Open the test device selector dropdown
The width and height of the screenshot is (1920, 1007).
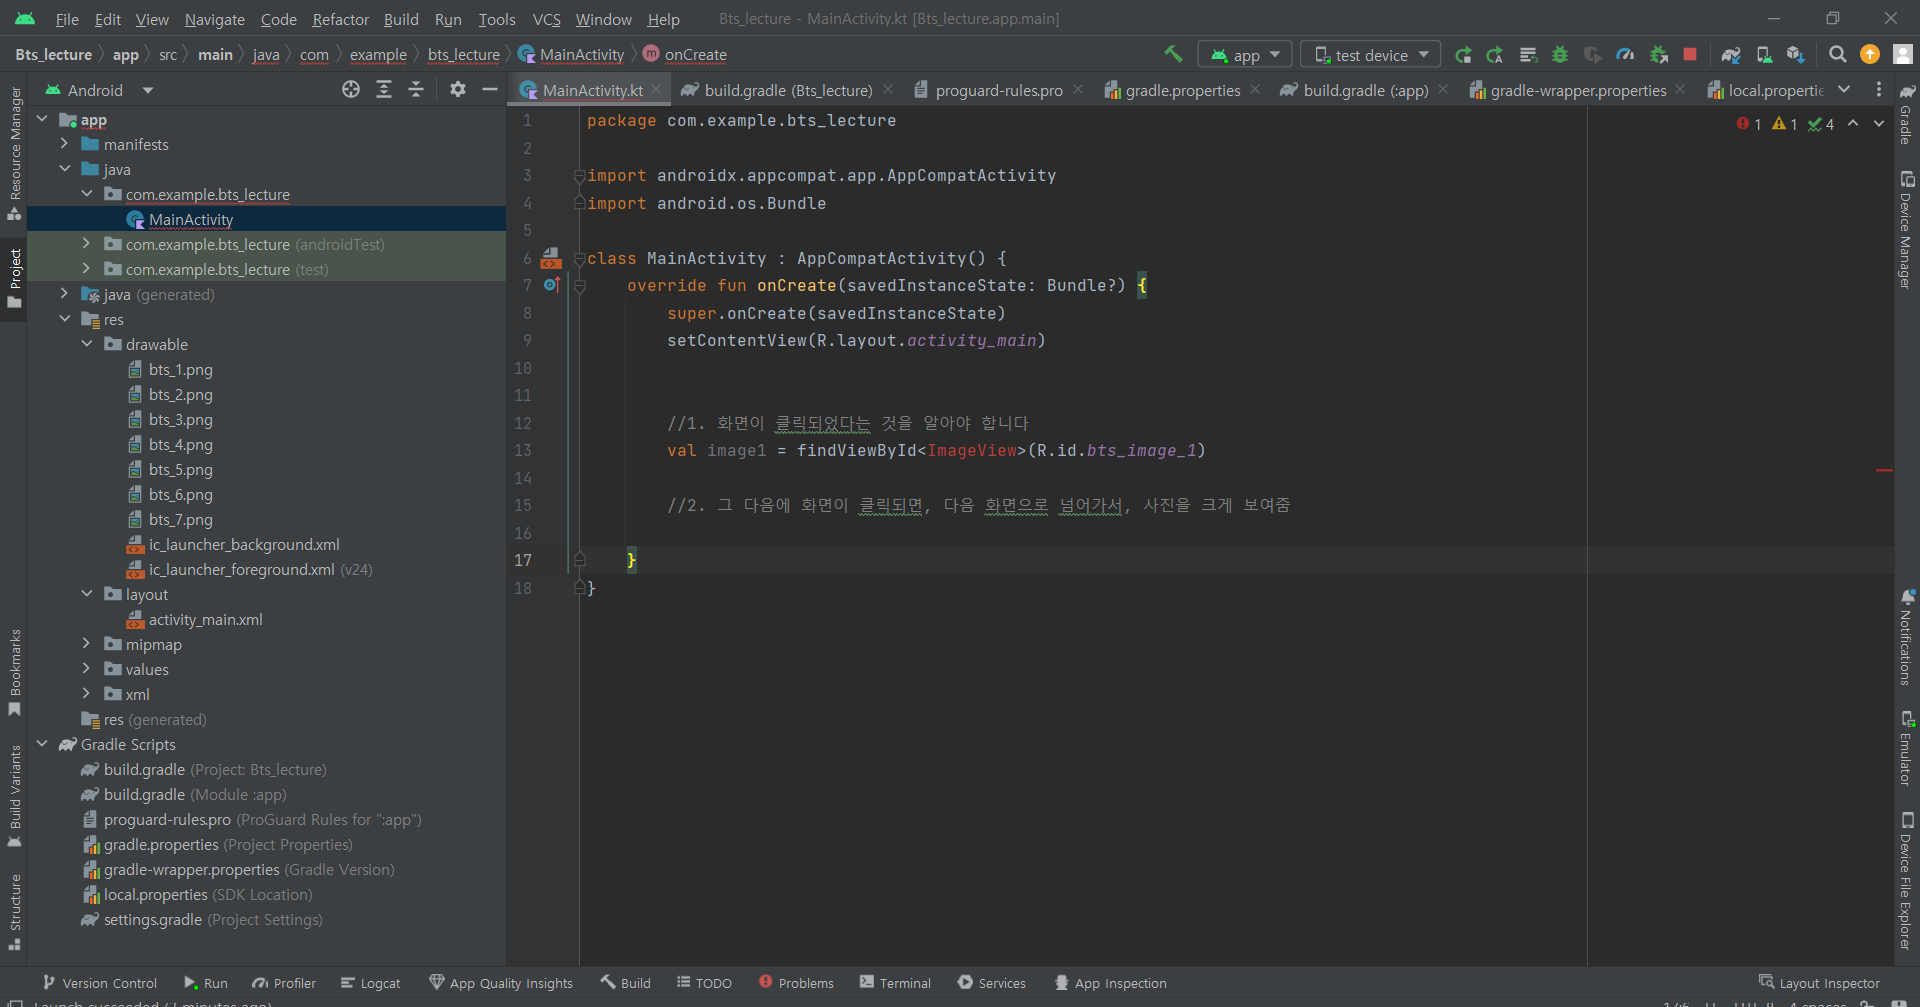tap(1371, 55)
